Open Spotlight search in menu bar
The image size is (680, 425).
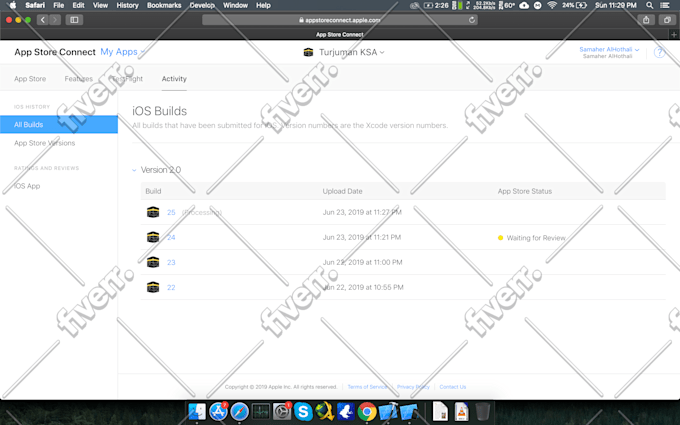649,5
